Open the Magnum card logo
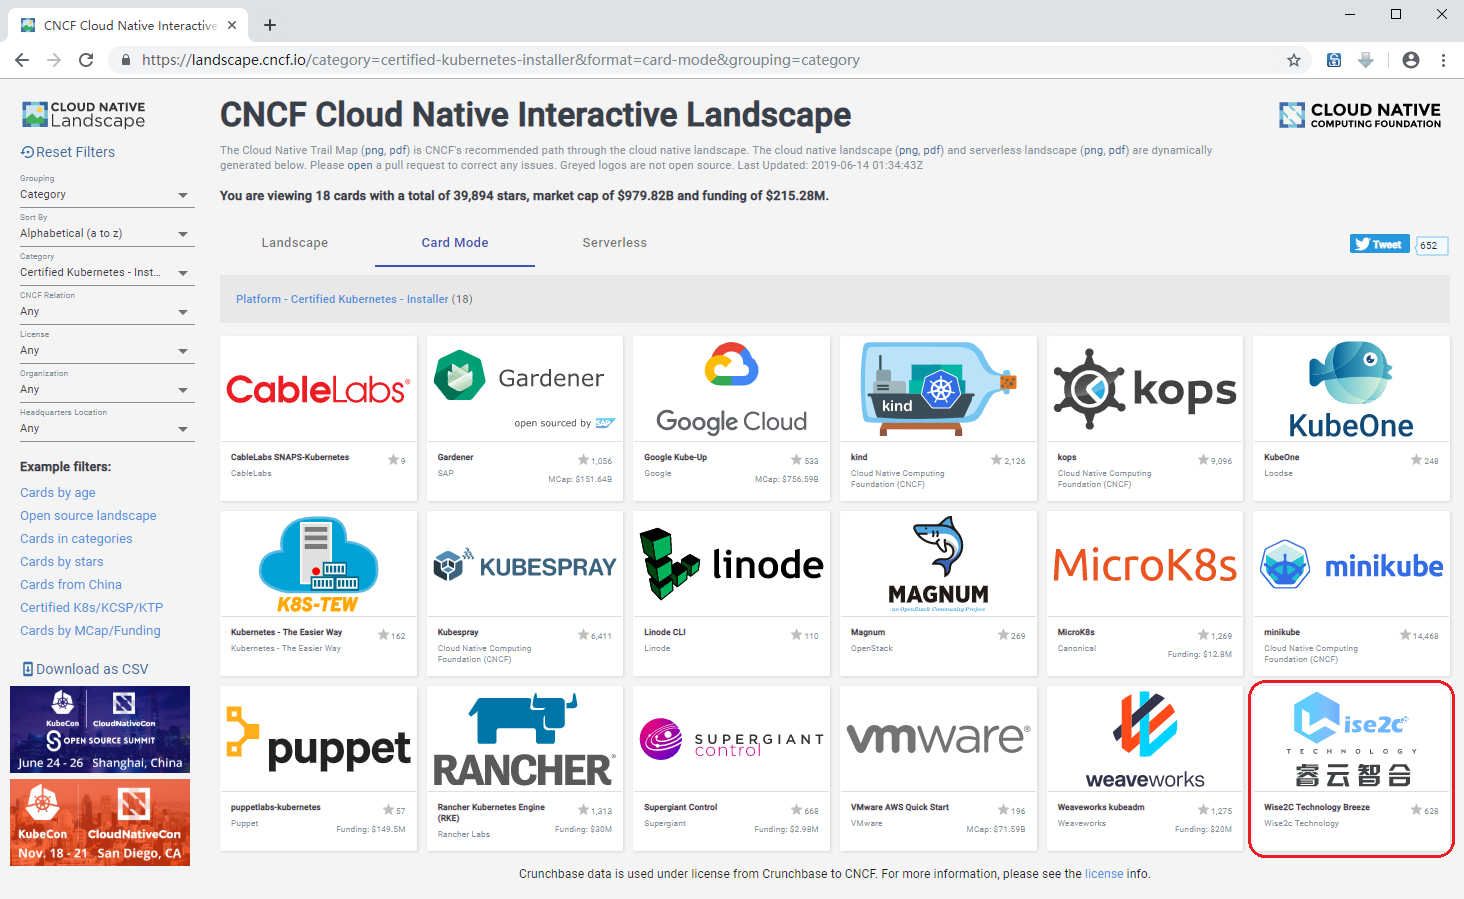Image resolution: width=1464 pixels, height=899 pixels. click(x=938, y=564)
